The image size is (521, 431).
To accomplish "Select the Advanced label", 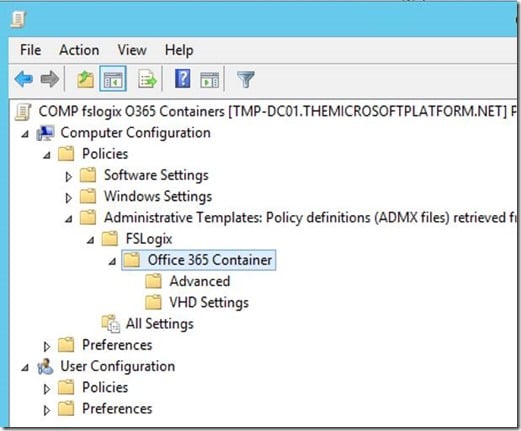I will (x=199, y=281).
